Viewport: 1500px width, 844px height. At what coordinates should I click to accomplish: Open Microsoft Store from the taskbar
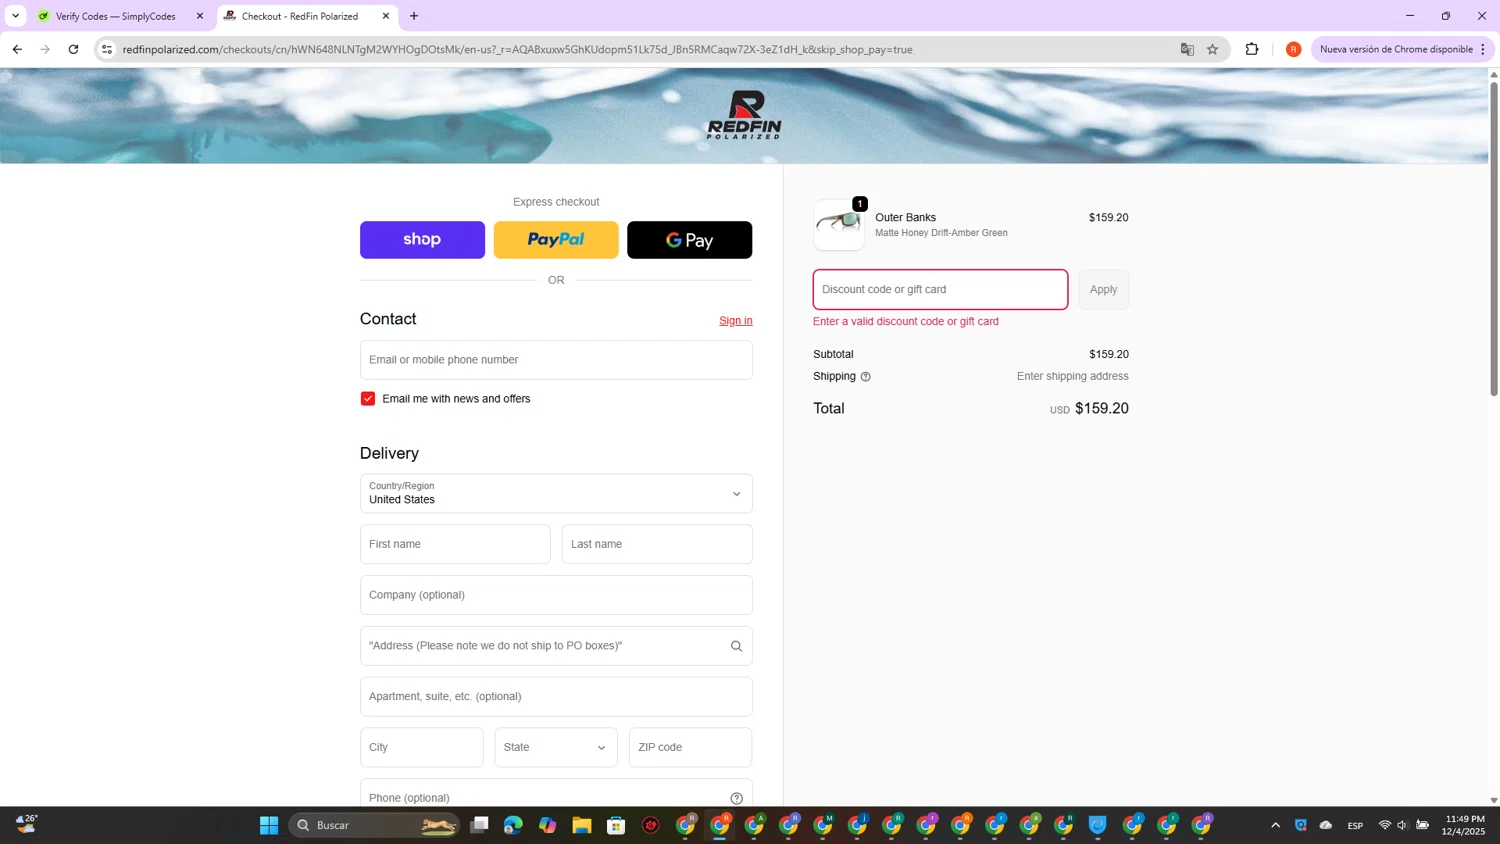[616, 825]
